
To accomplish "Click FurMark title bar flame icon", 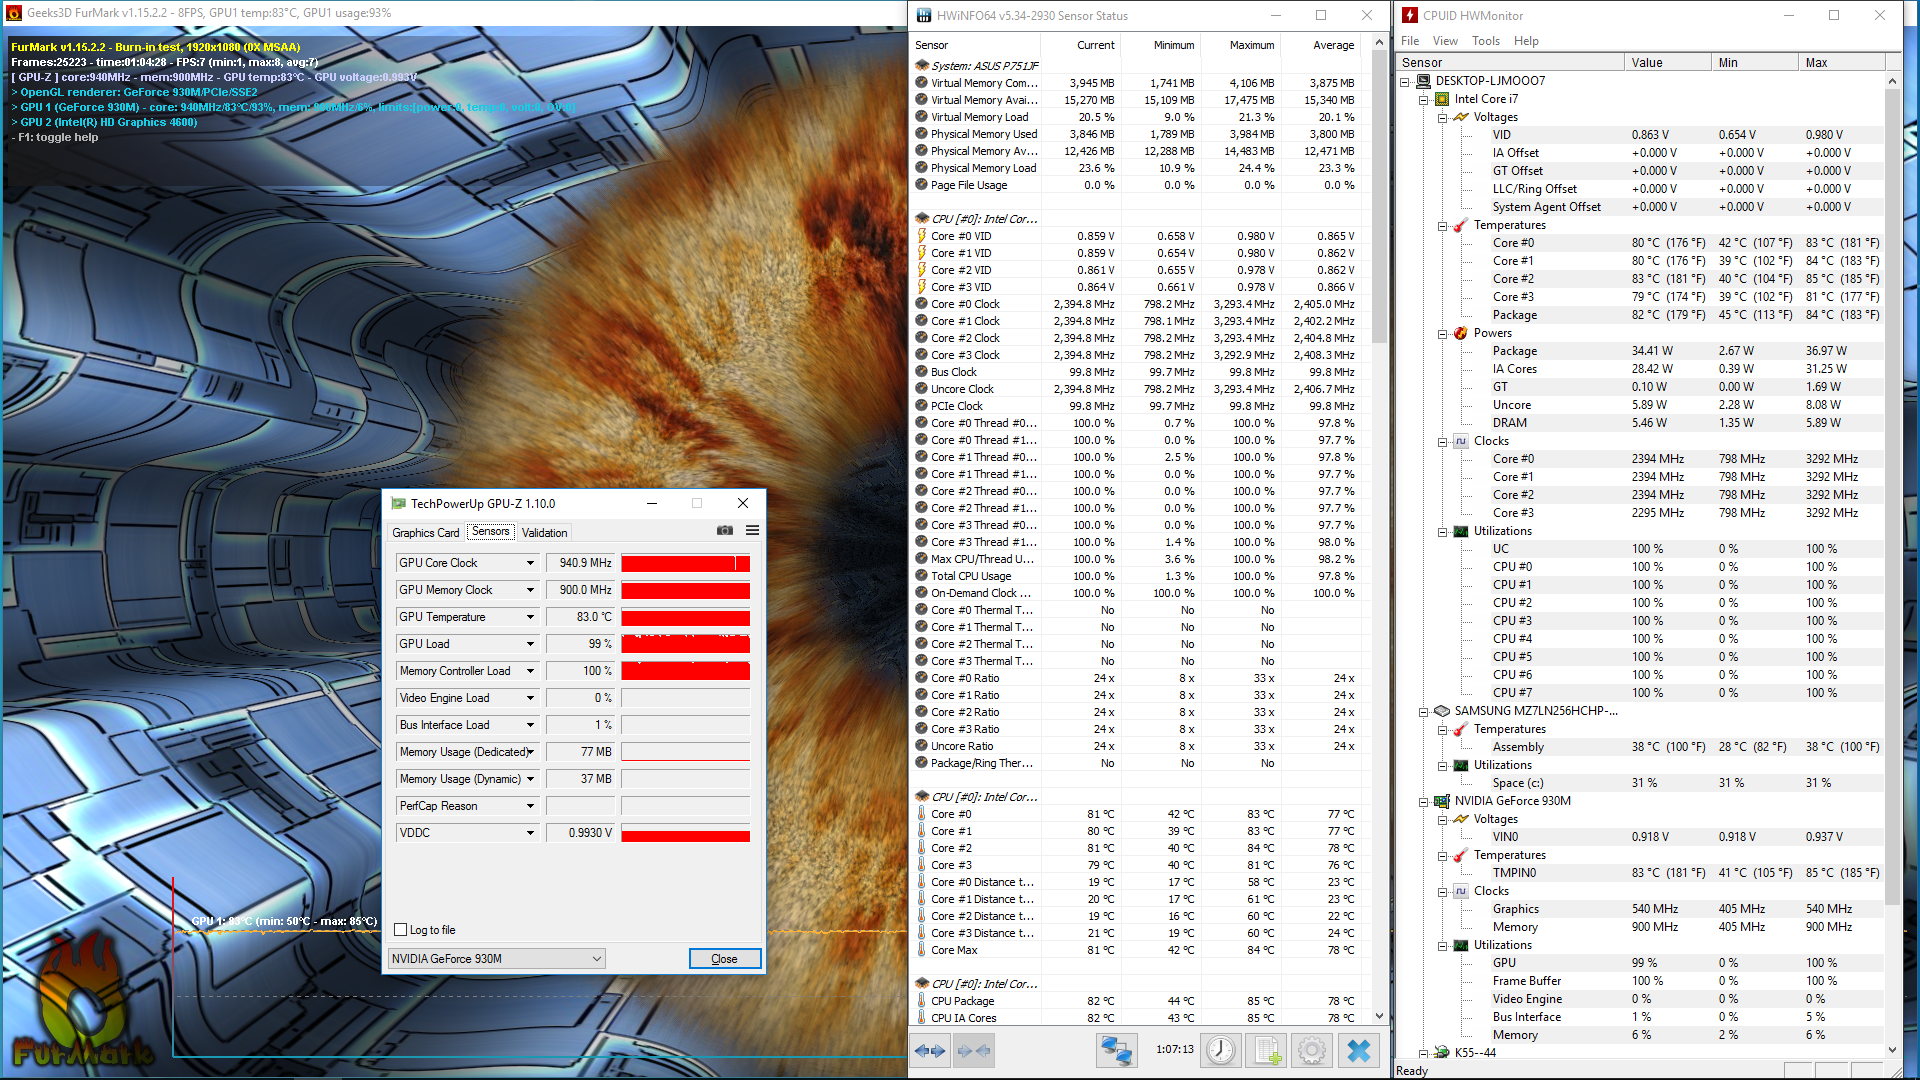I will pyautogui.click(x=14, y=13).
